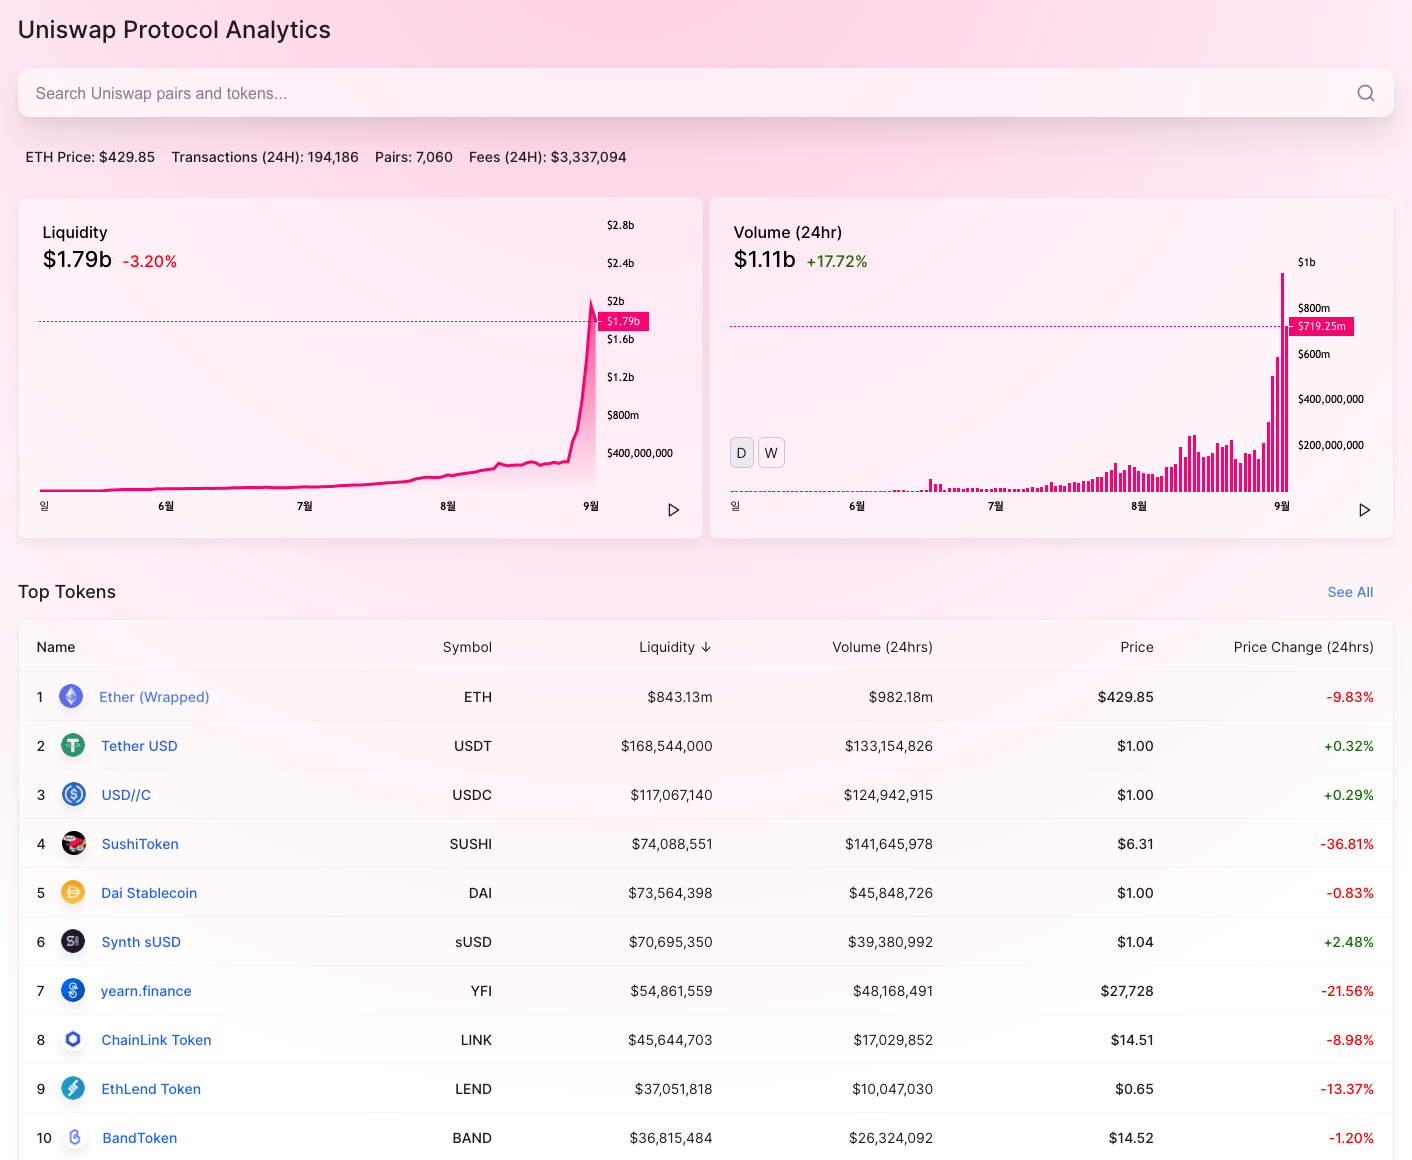The image size is (1412, 1160).
Task: Open EthLend Token page
Action: coord(151,1089)
